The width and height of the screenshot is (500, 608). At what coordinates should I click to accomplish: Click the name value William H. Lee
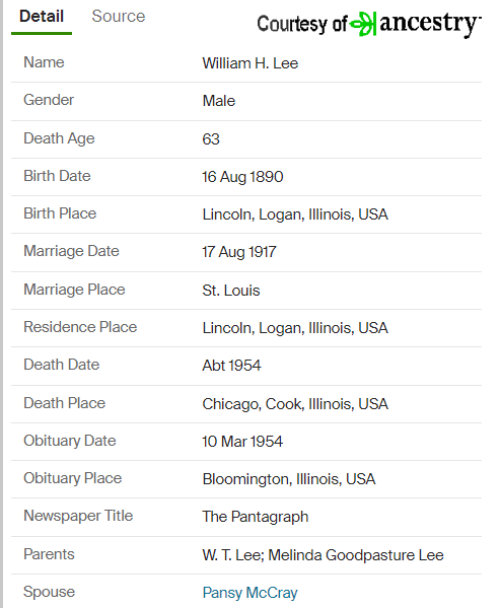tap(250, 63)
